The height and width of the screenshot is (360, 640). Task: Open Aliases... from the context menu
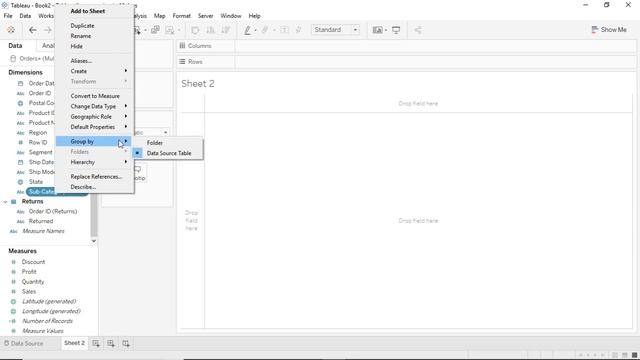[x=81, y=61]
